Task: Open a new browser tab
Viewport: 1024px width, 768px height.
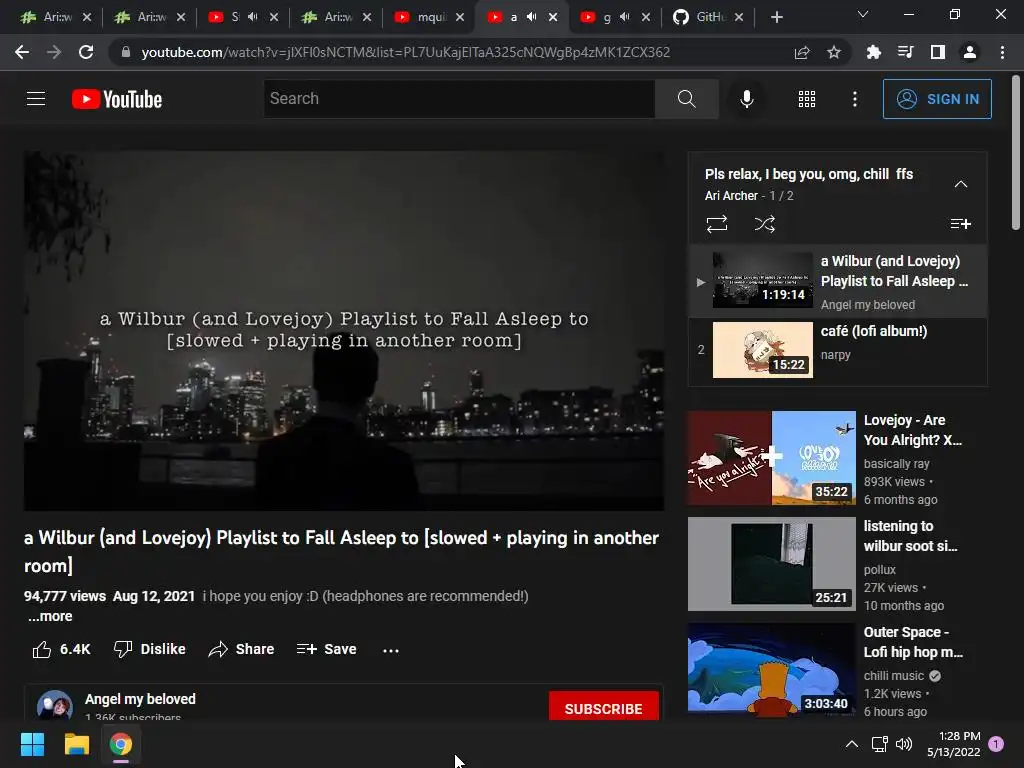Action: tap(776, 17)
